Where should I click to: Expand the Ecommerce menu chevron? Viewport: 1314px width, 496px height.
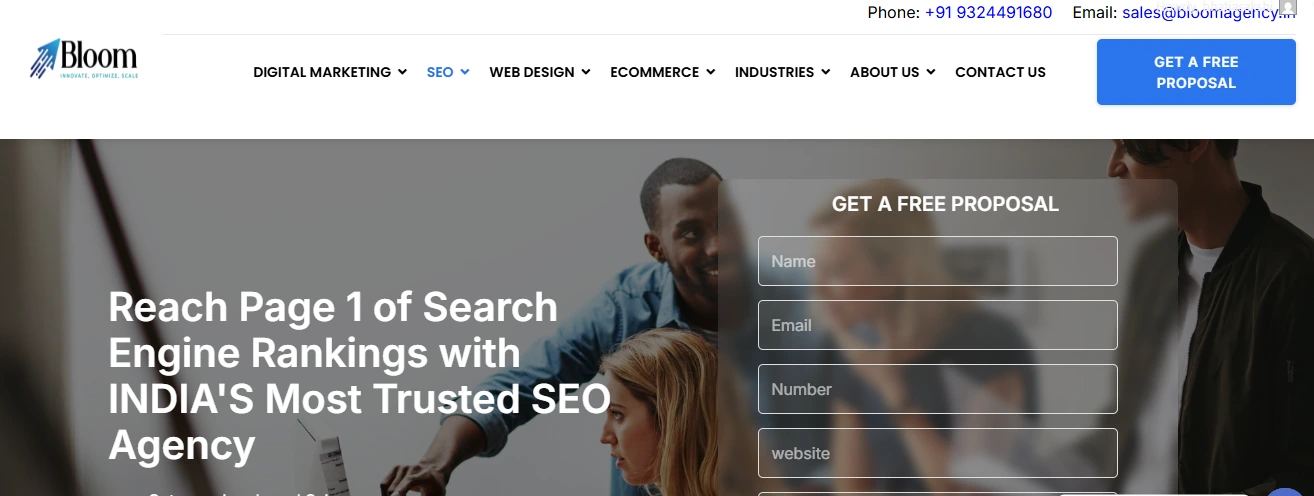[710, 72]
